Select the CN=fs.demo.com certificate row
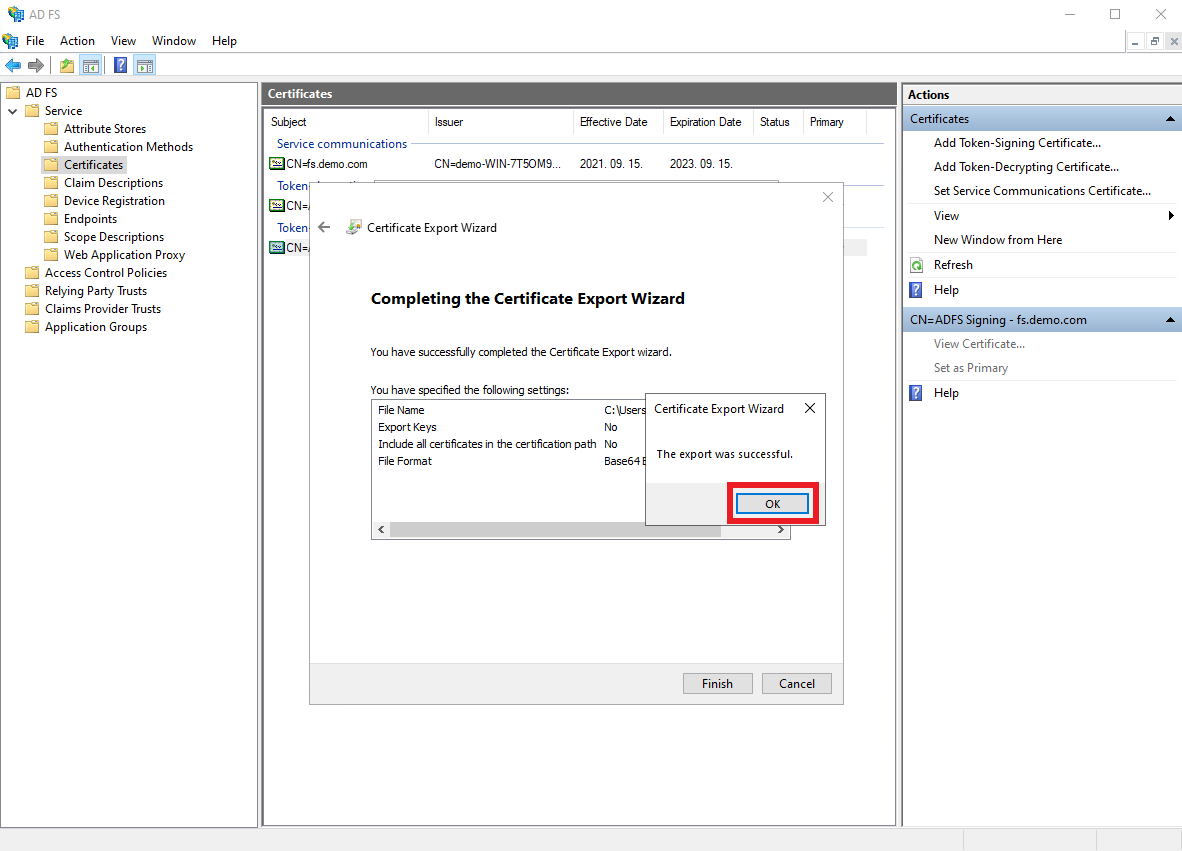 click(326, 164)
